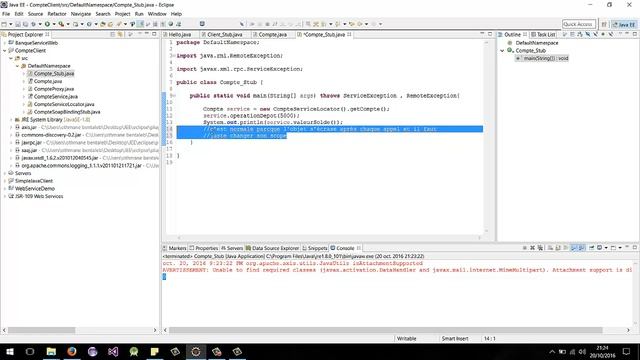Click the New file toolbar icon

click(4, 24)
